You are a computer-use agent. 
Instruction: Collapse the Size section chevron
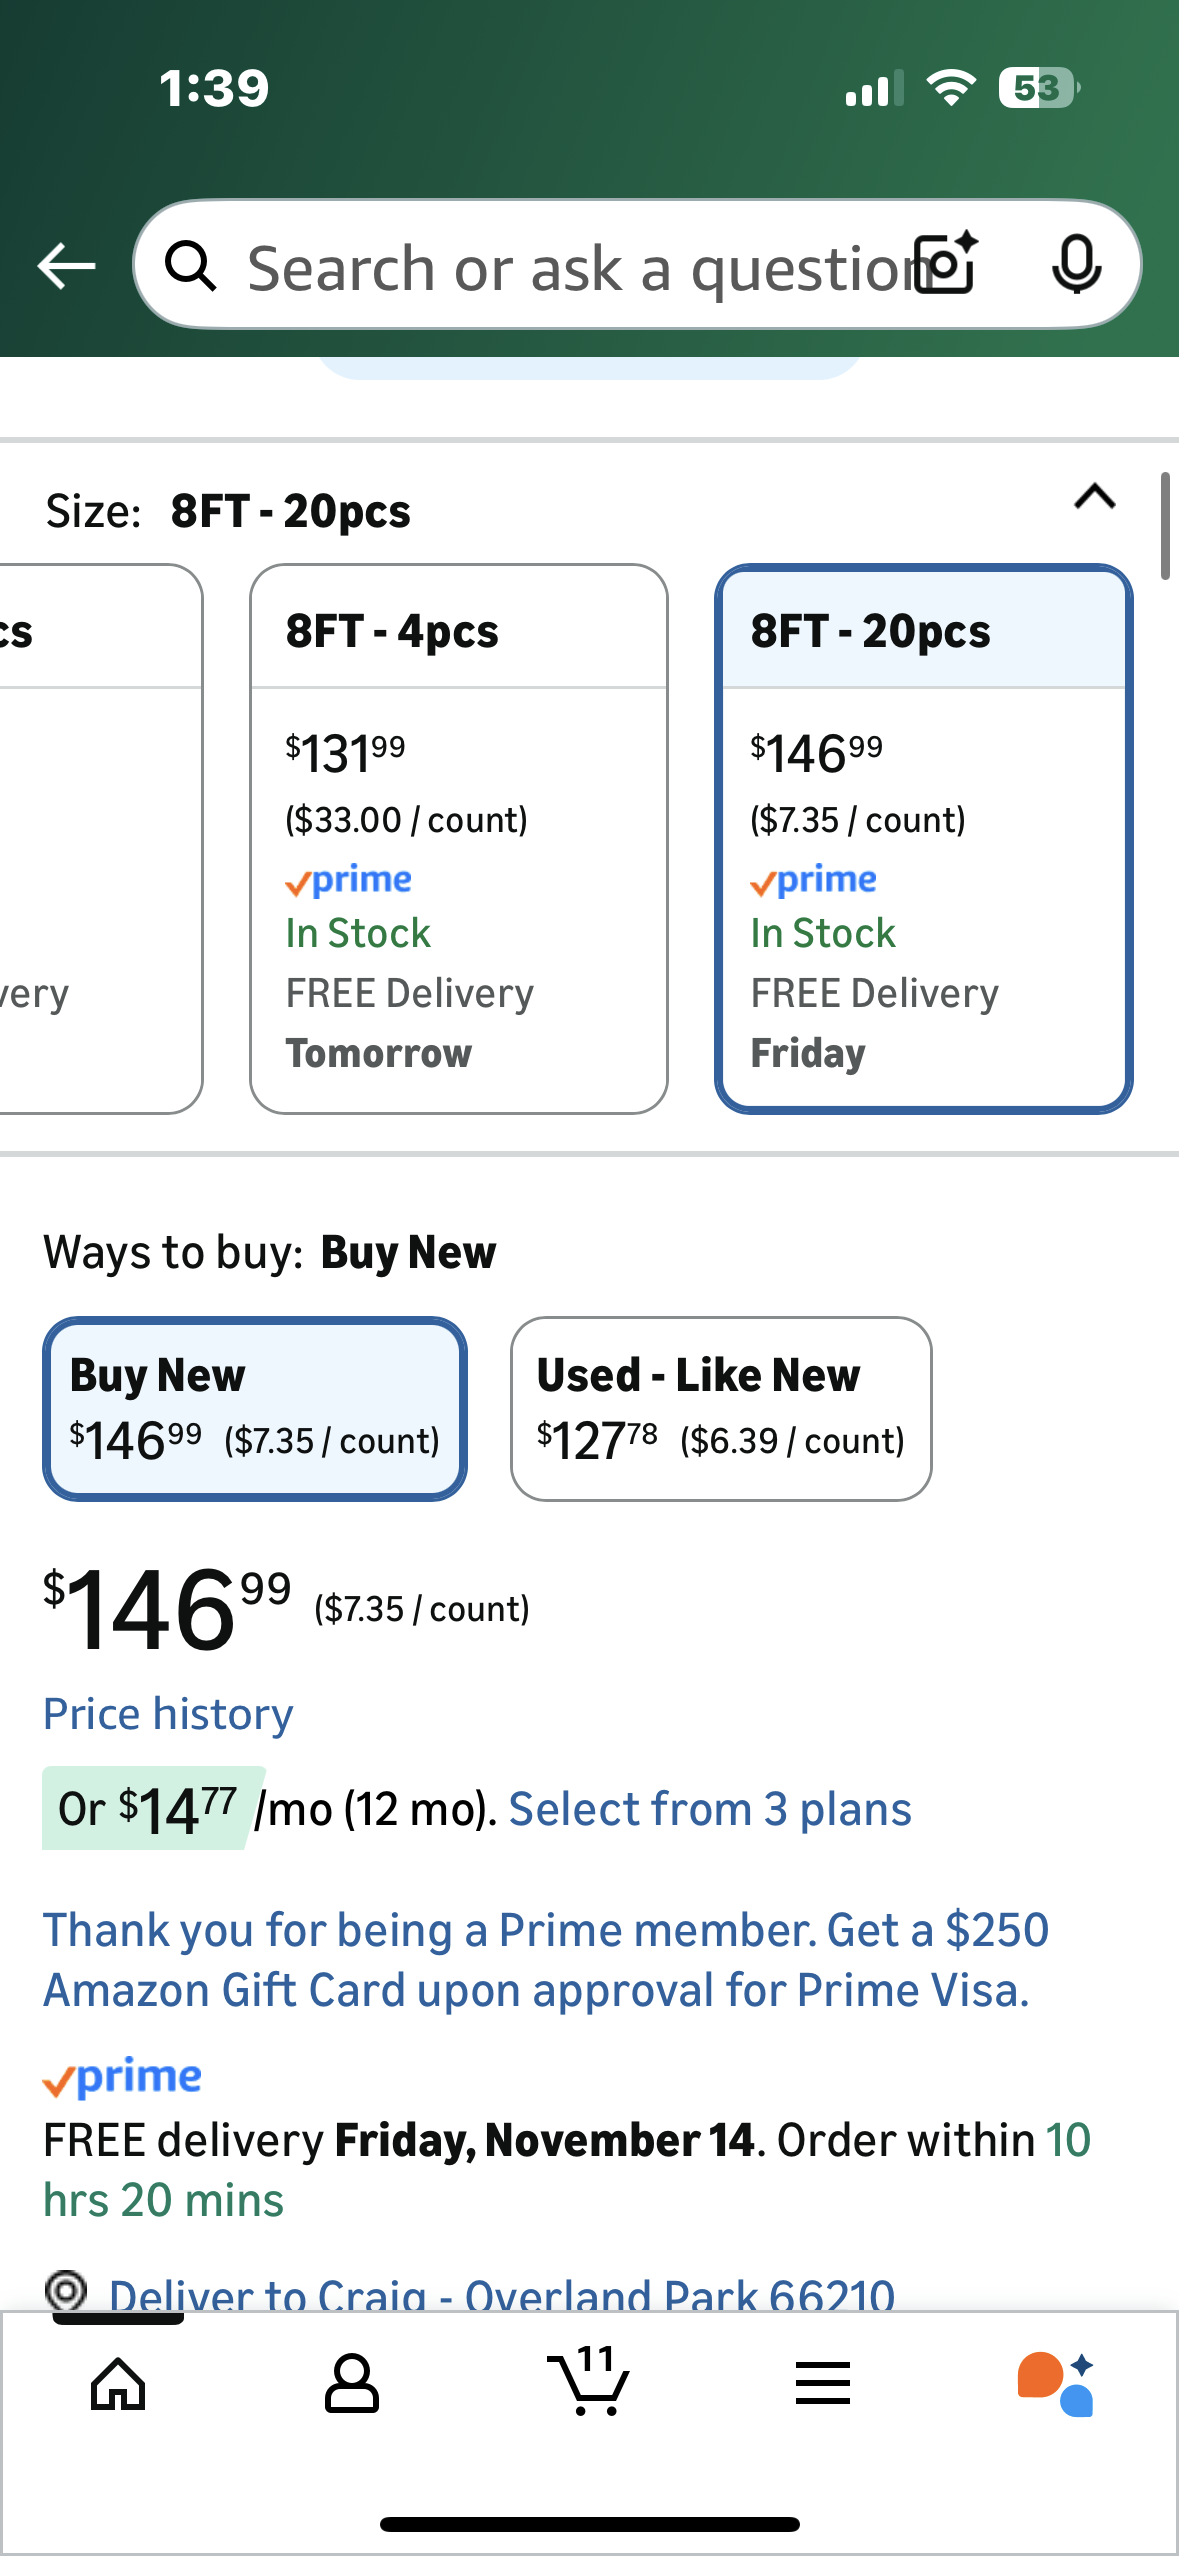(x=1094, y=497)
